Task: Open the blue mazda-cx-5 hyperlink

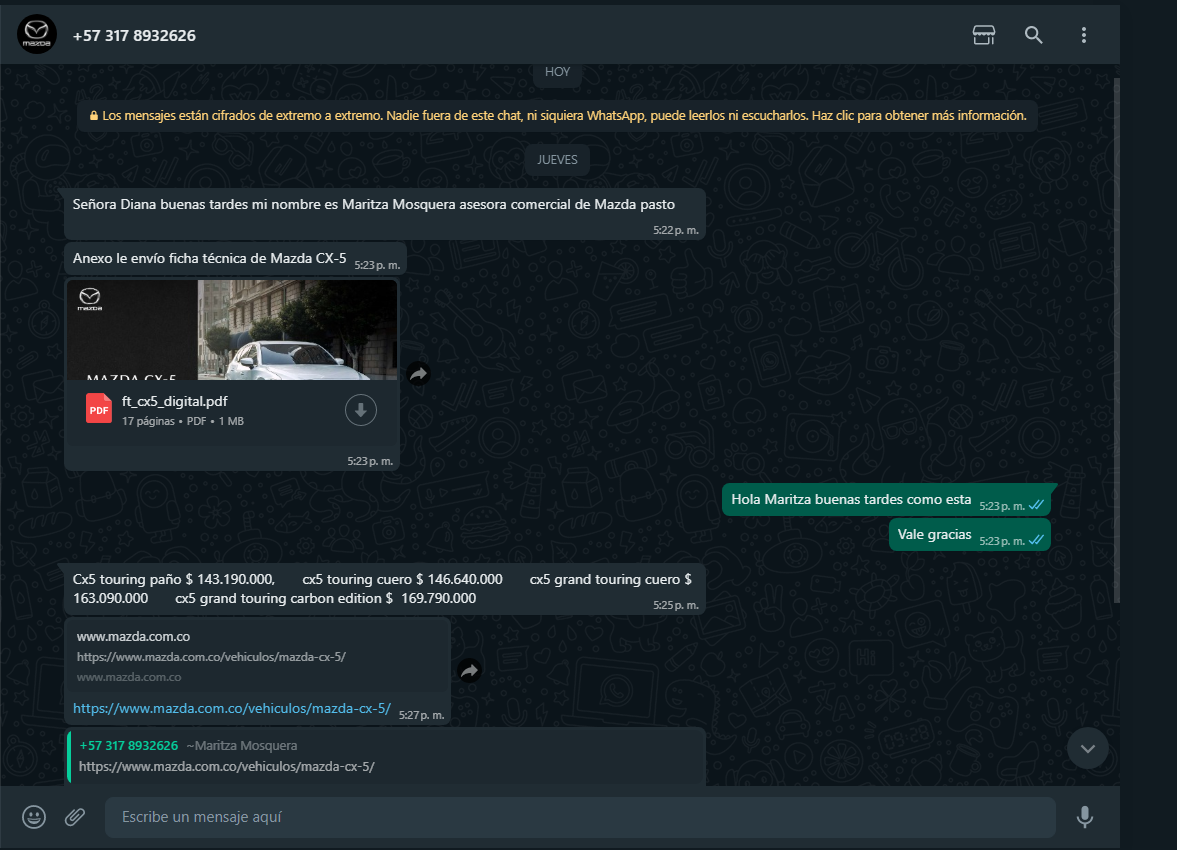Action: 232,708
